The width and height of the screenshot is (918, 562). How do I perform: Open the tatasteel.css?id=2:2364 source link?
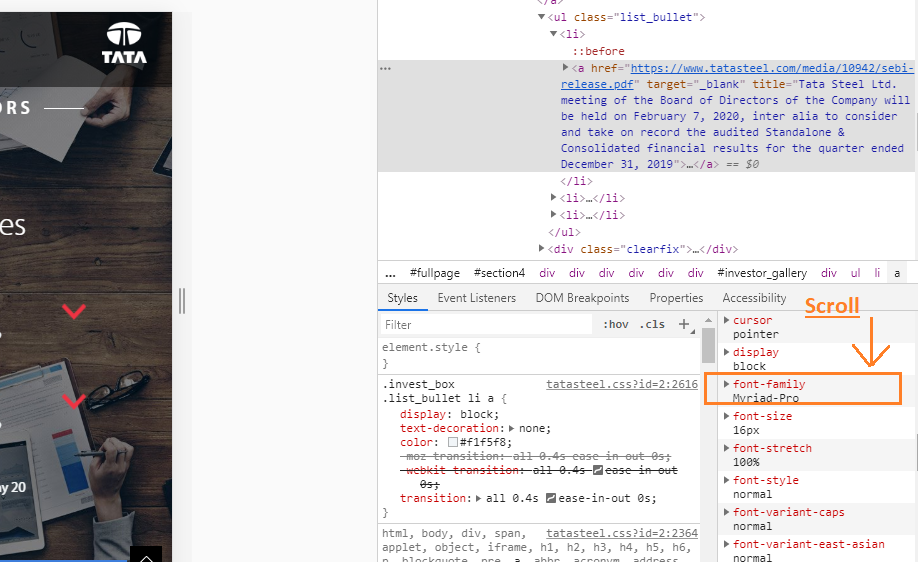pos(622,533)
